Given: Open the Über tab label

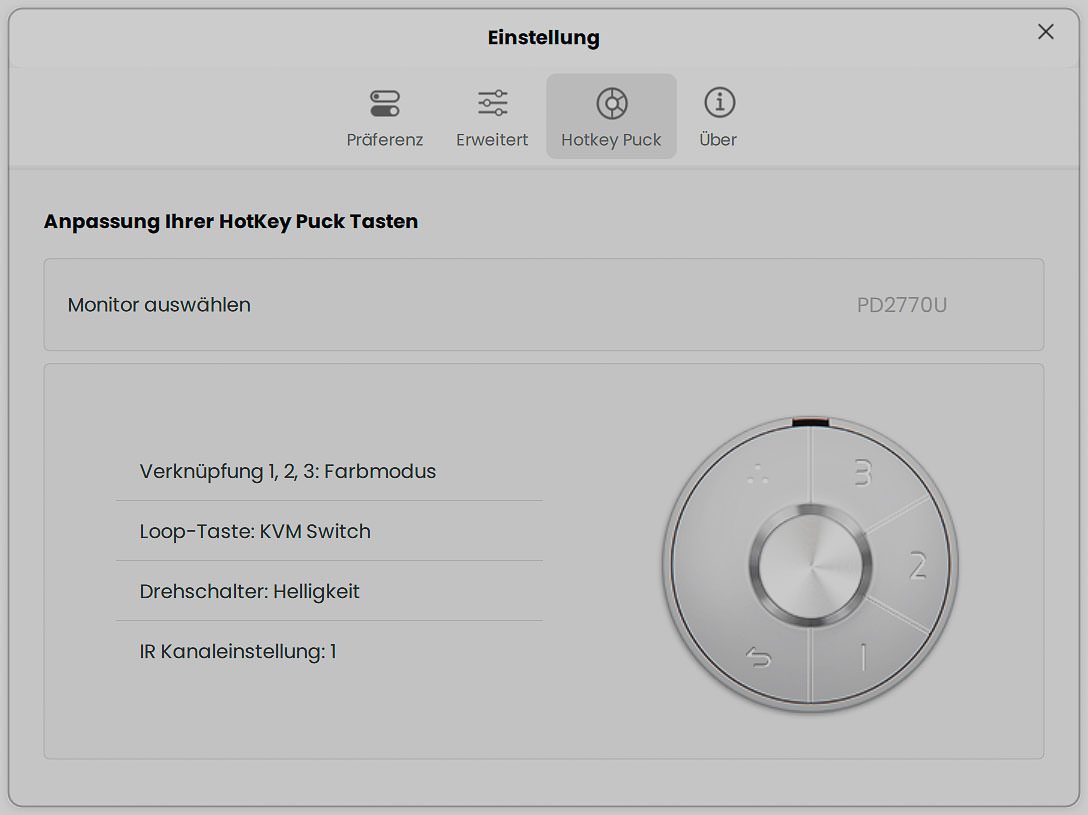Looking at the screenshot, I should (x=718, y=140).
